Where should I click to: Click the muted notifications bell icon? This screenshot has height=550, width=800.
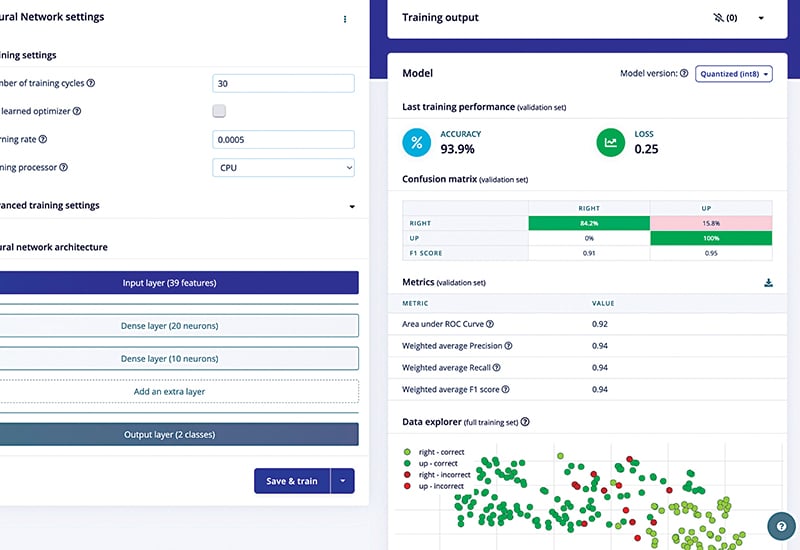pos(718,18)
